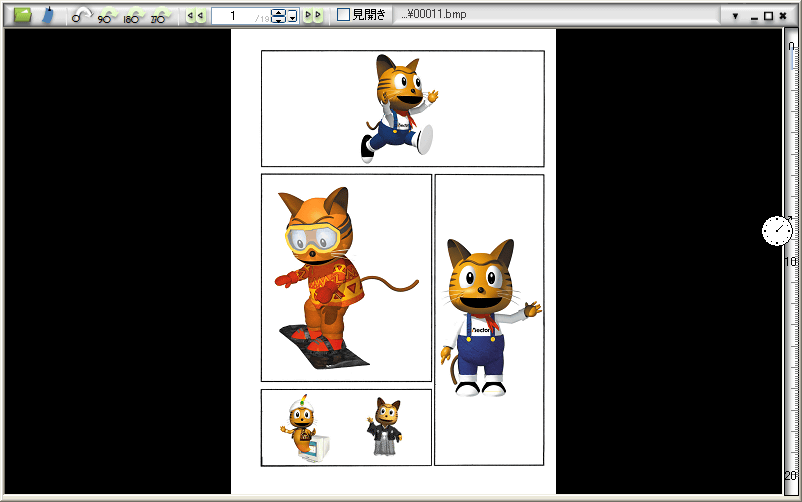Jump to the first page
Viewport: 802px width, 502px height.
coord(190,16)
